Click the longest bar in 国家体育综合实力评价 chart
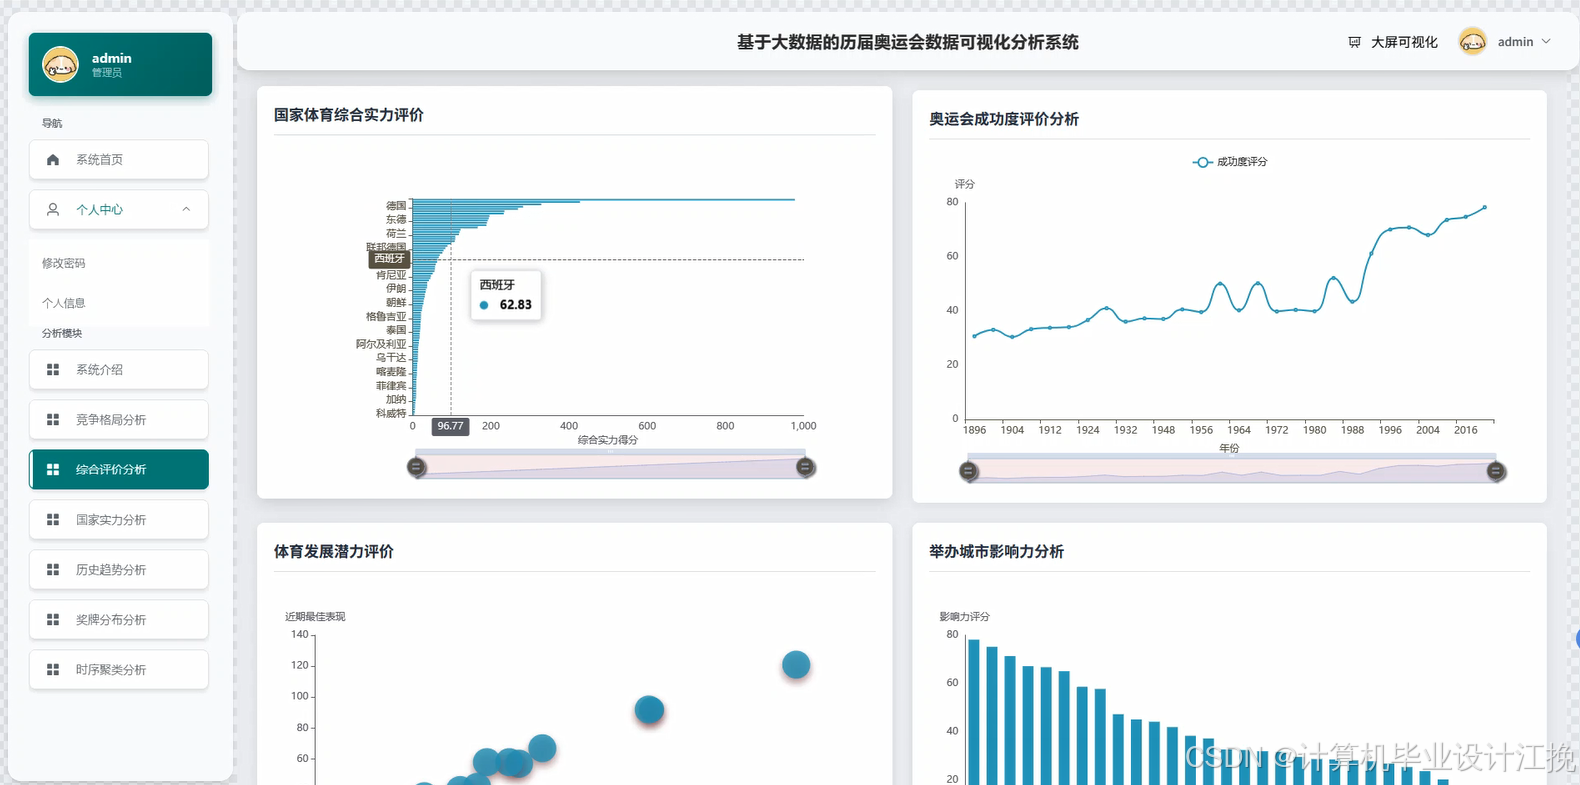Image resolution: width=1580 pixels, height=785 pixels. [603, 199]
